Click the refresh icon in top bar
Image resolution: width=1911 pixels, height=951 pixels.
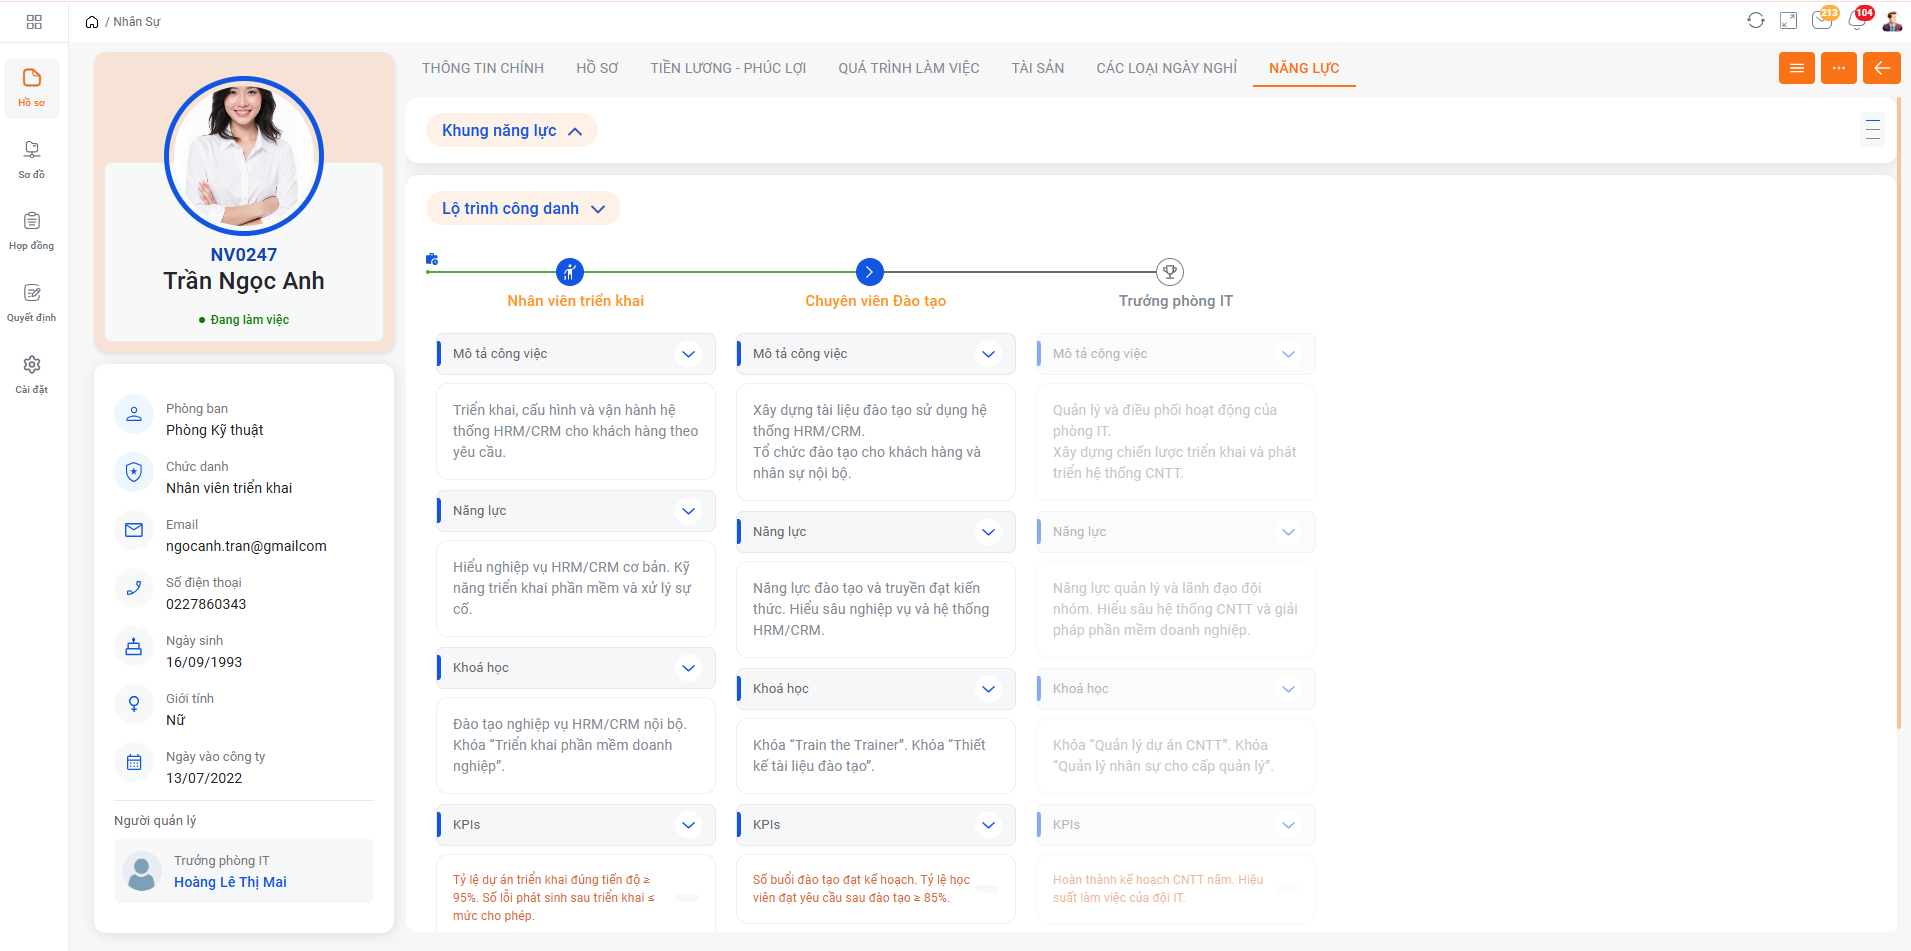(x=1755, y=21)
